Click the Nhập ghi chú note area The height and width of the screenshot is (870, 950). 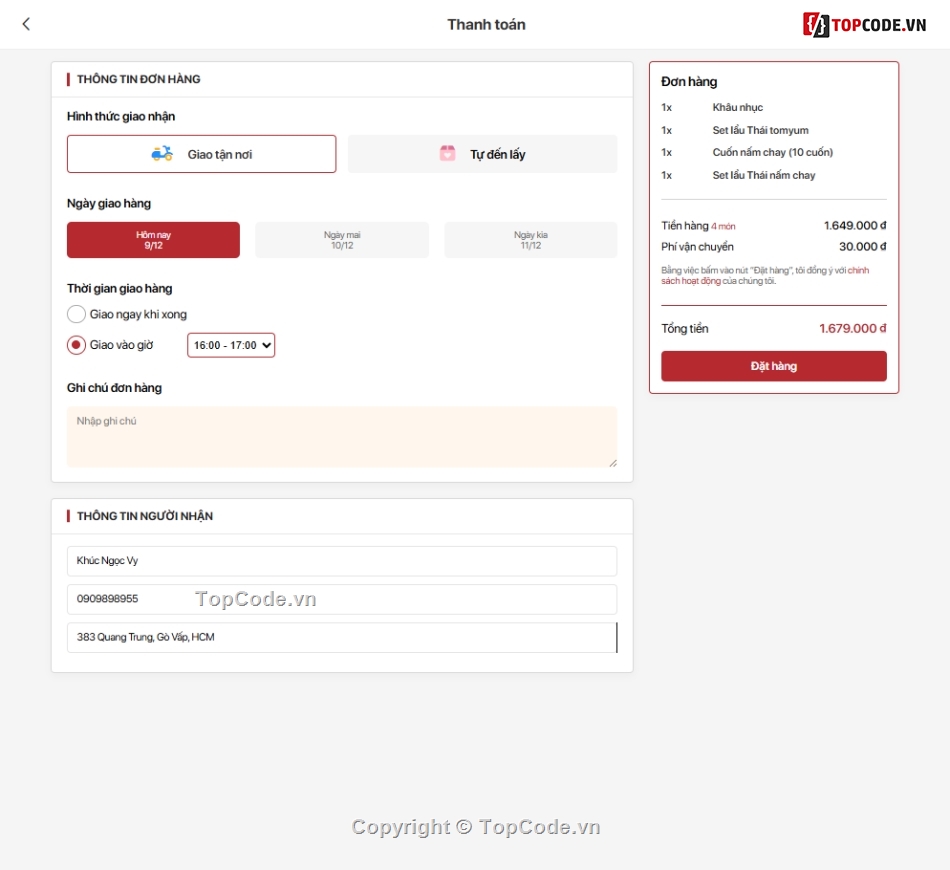[342, 436]
